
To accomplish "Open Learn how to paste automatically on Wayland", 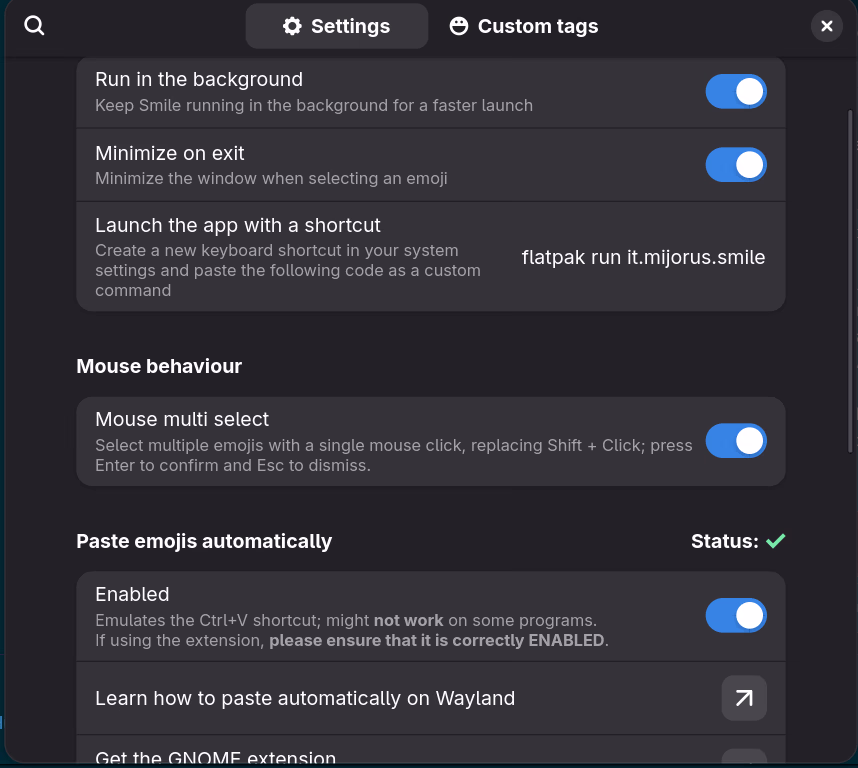I will 304,698.
